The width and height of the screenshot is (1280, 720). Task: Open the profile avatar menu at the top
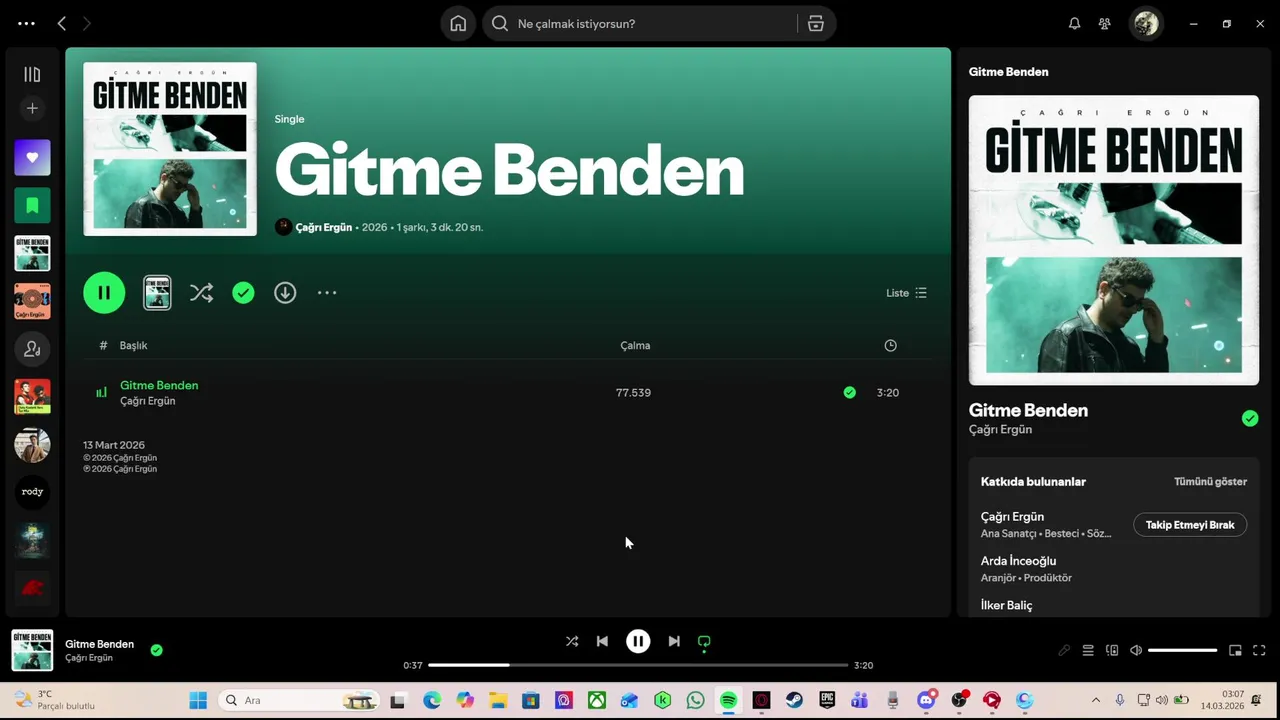pos(1147,23)
